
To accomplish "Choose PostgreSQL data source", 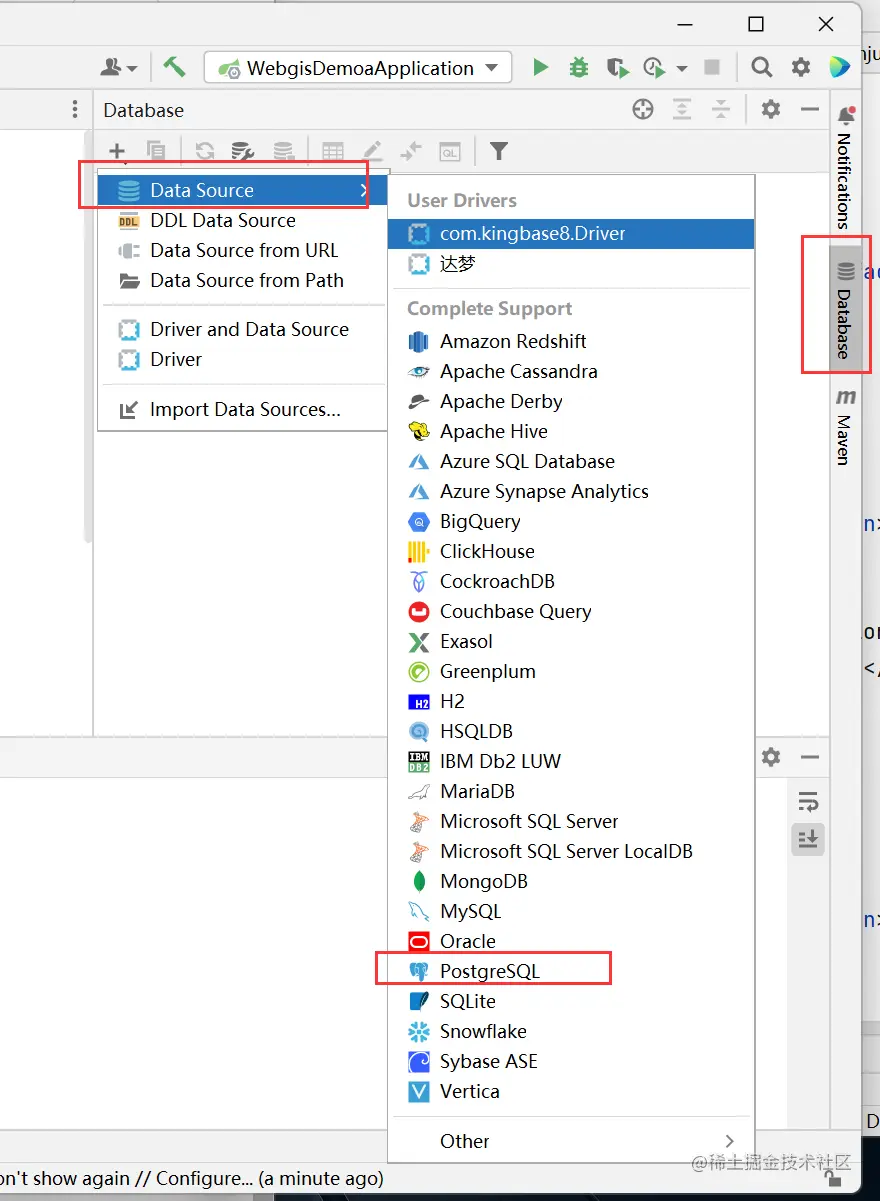I will (571, 971).
